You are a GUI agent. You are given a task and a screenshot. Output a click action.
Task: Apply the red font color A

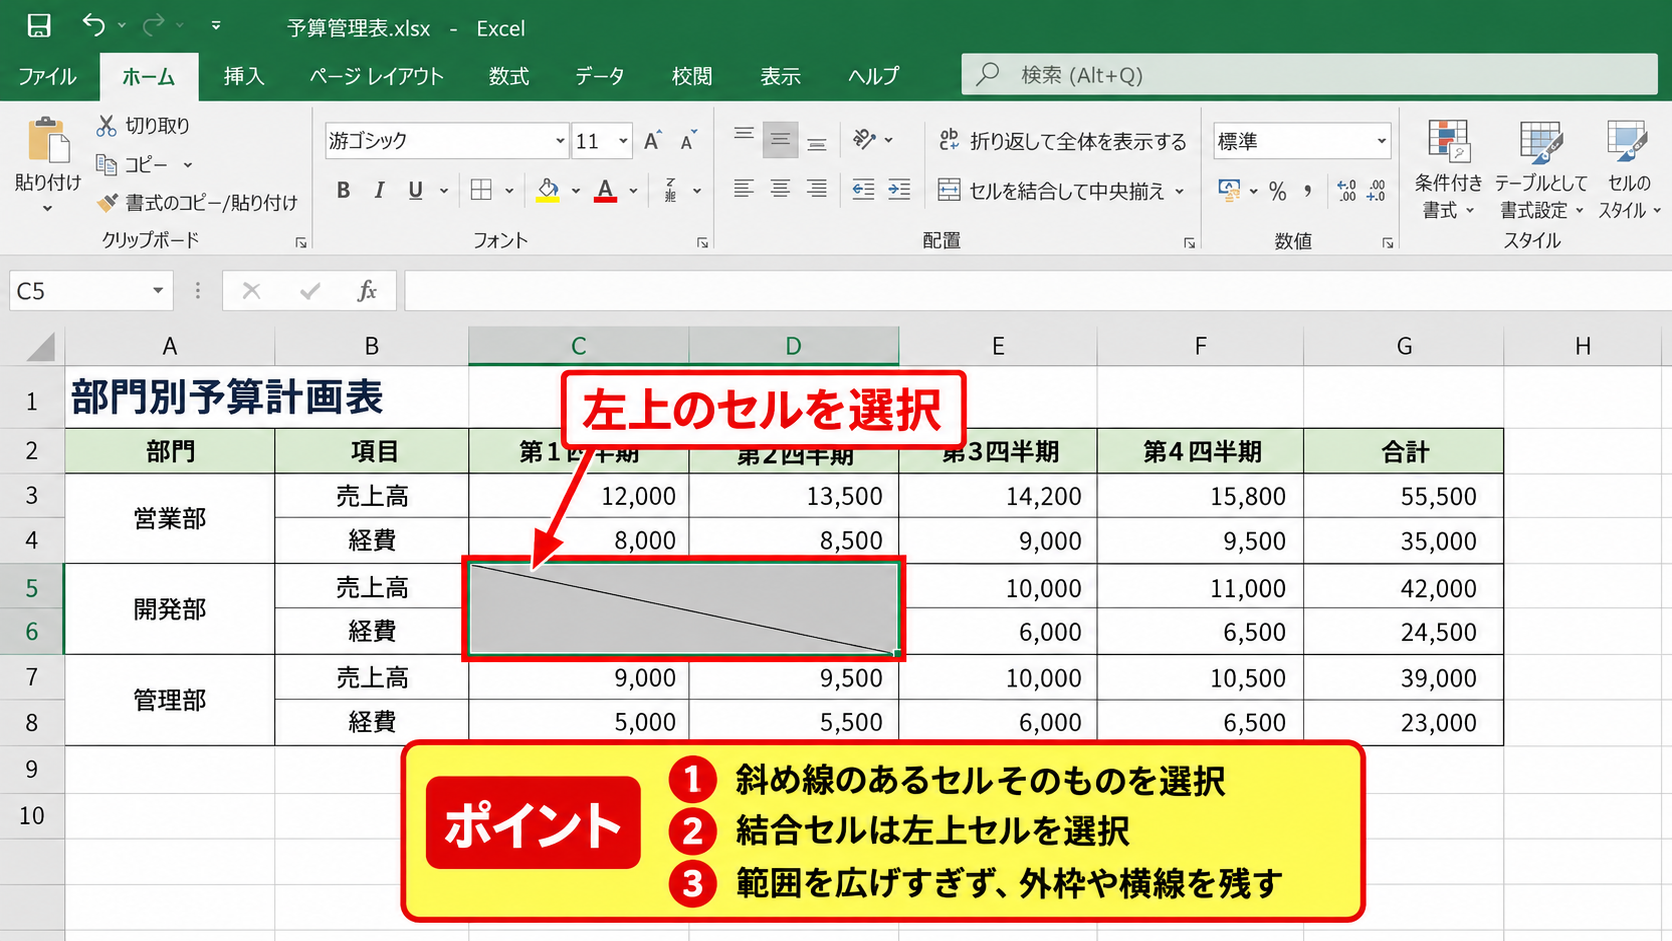605,190
